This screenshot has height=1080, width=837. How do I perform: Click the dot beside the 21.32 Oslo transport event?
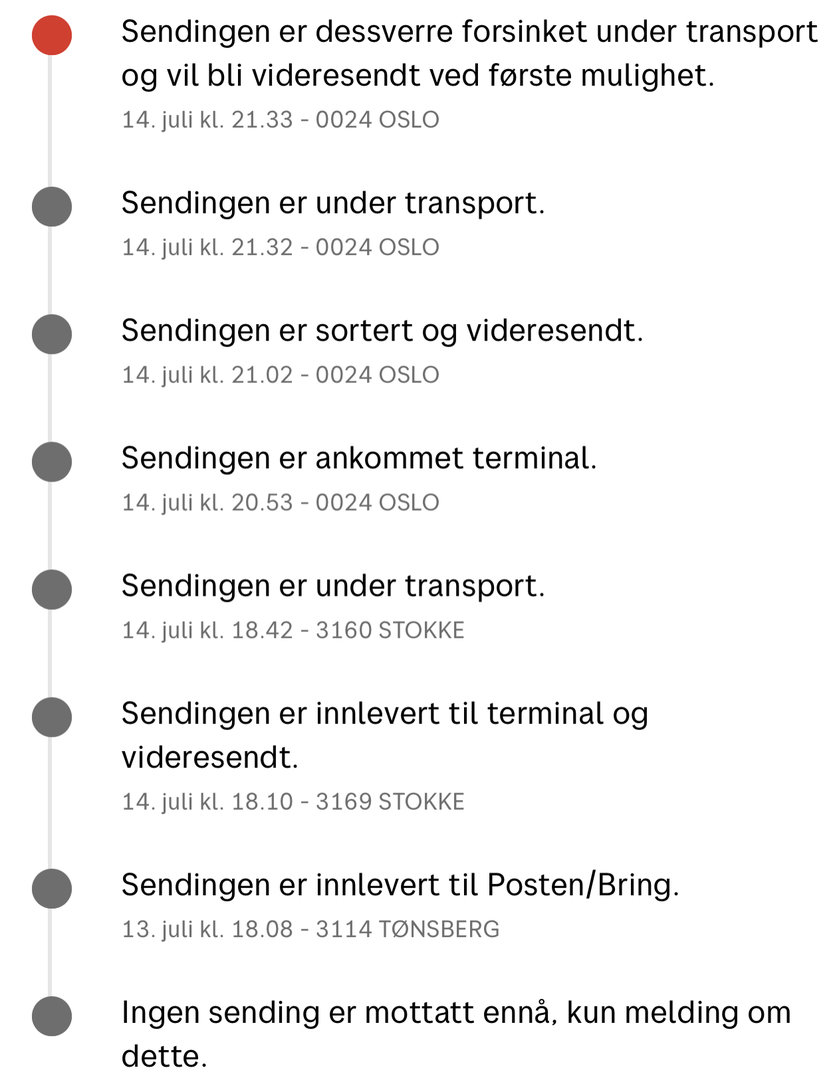tap(51, 206)
